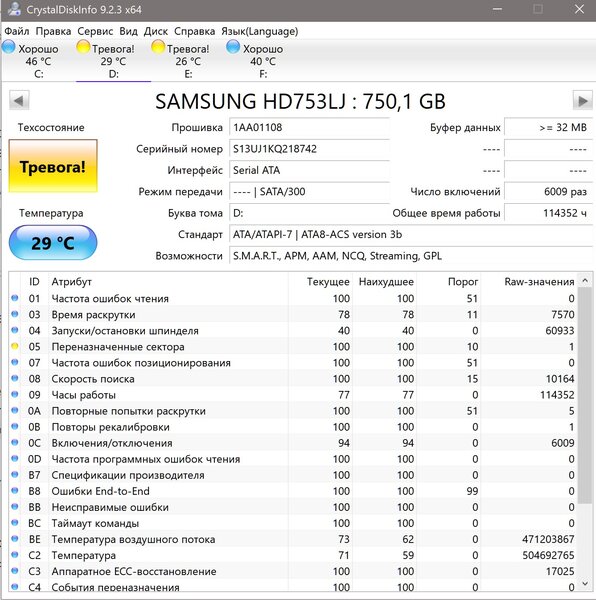
Task: Go to next disk with right arrow
Action: [583, 101]
